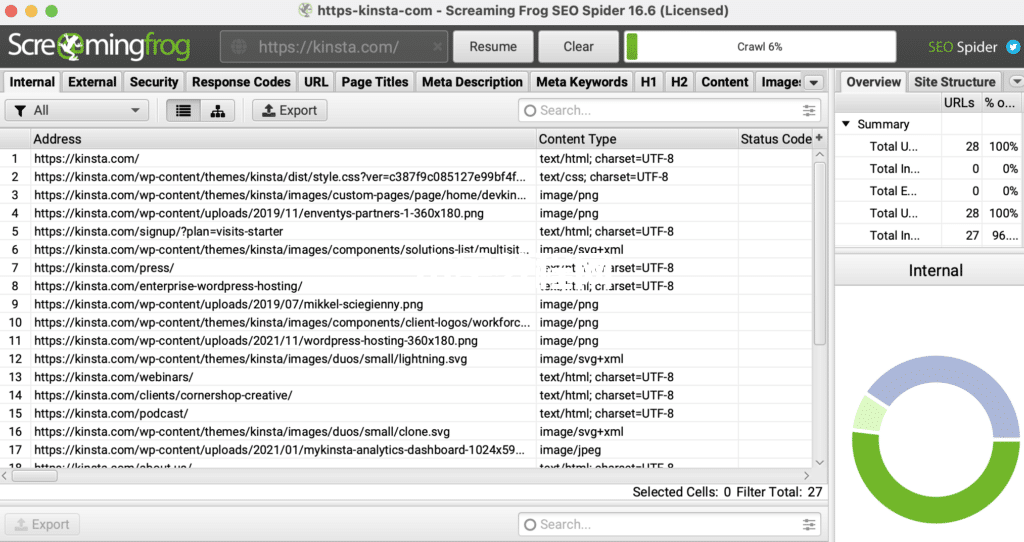Click the Crawl 6% progress bar
The image size is (1024, 542).
click(760, 47)
